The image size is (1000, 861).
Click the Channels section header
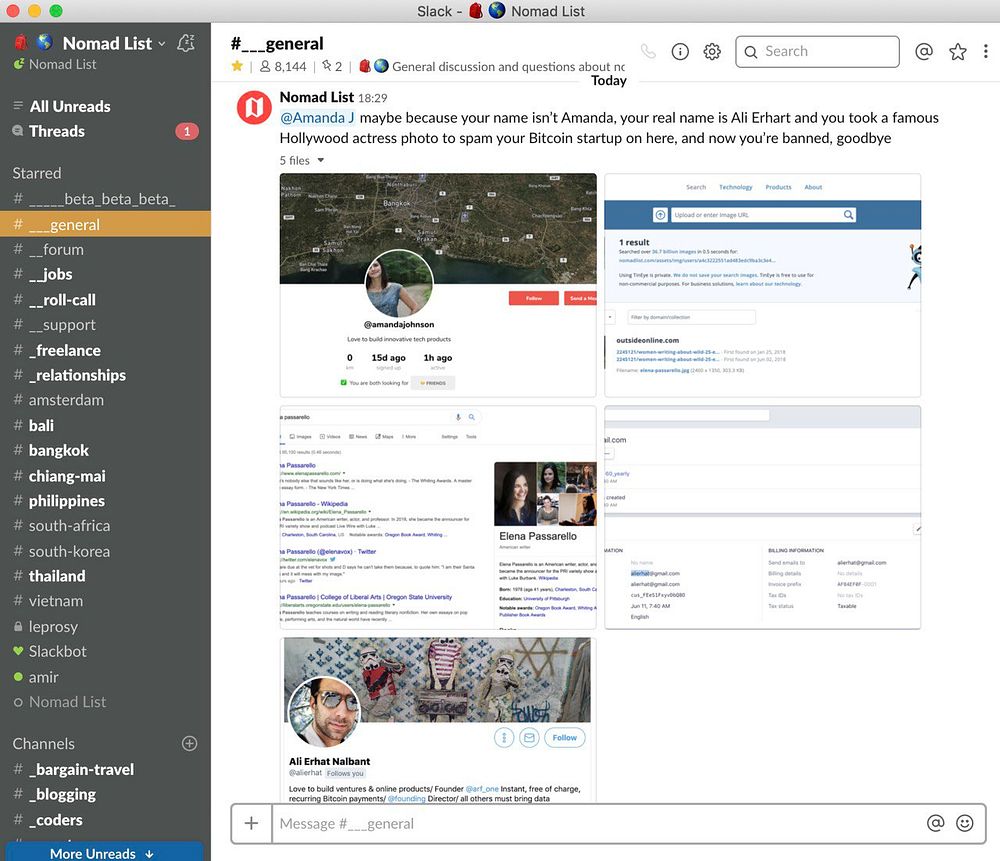(x=43, y=744)
